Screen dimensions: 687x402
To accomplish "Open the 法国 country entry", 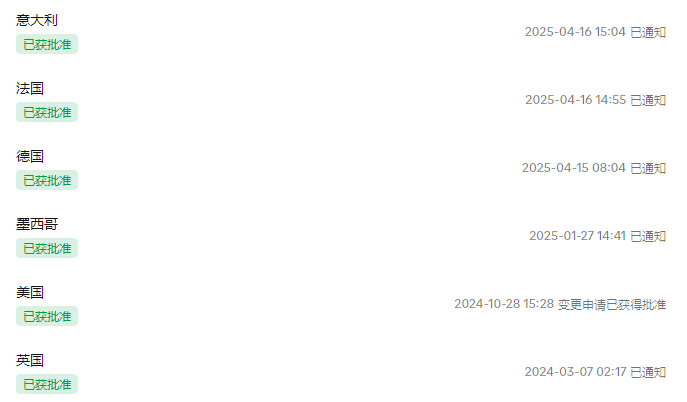I will point(30,88).
